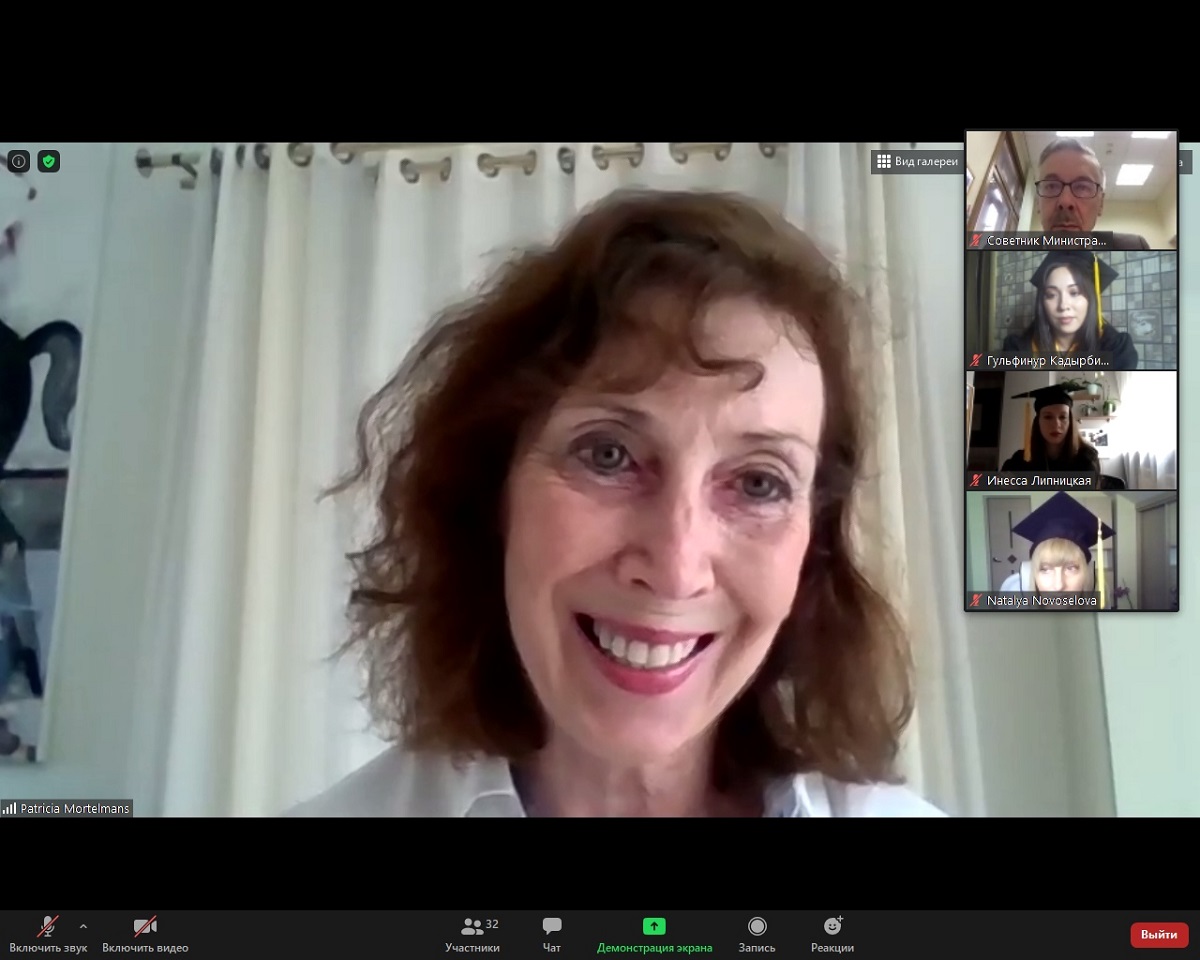Open the Реакции reactions menu
Image resolution: width=1200 pixels, height=960 pixels.
(x=832, y=934)
